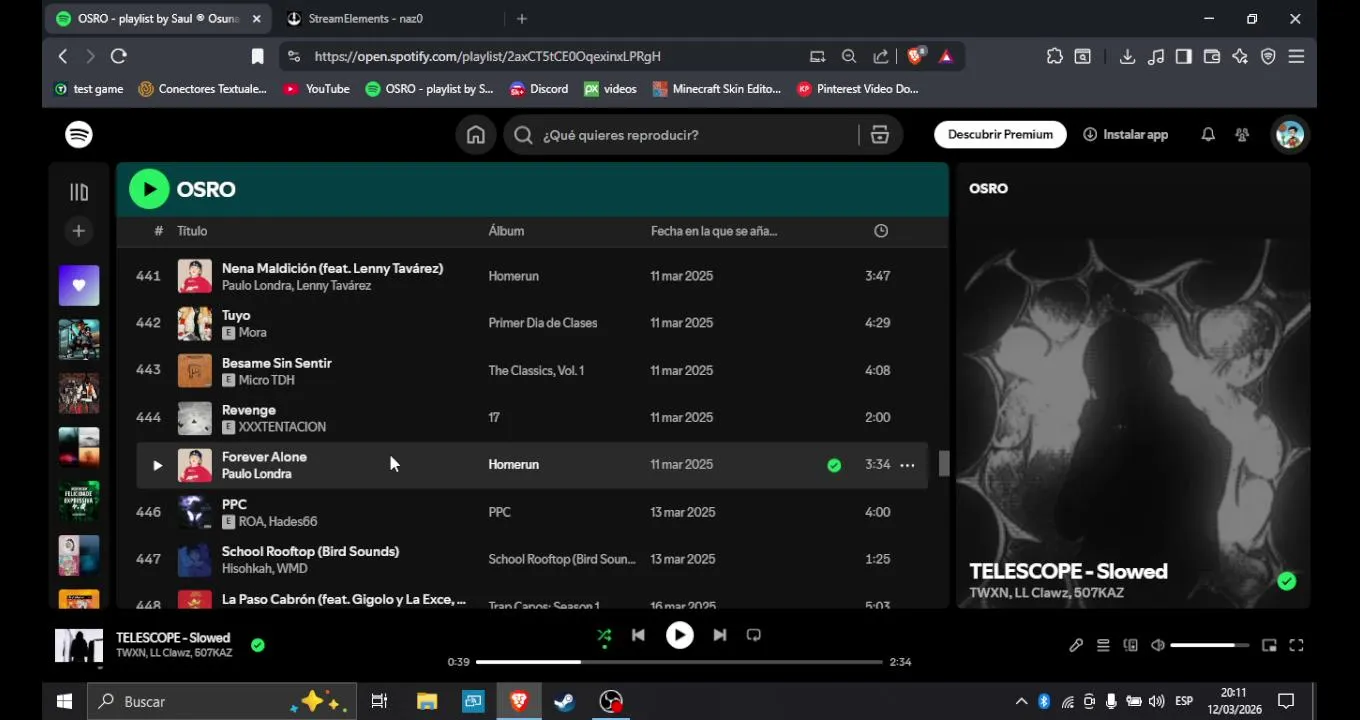The height and width of the screenshot is (720, 1360).
Task: Open Homerun album link on Nena Maldición row
Action: [x=514, y=276]
